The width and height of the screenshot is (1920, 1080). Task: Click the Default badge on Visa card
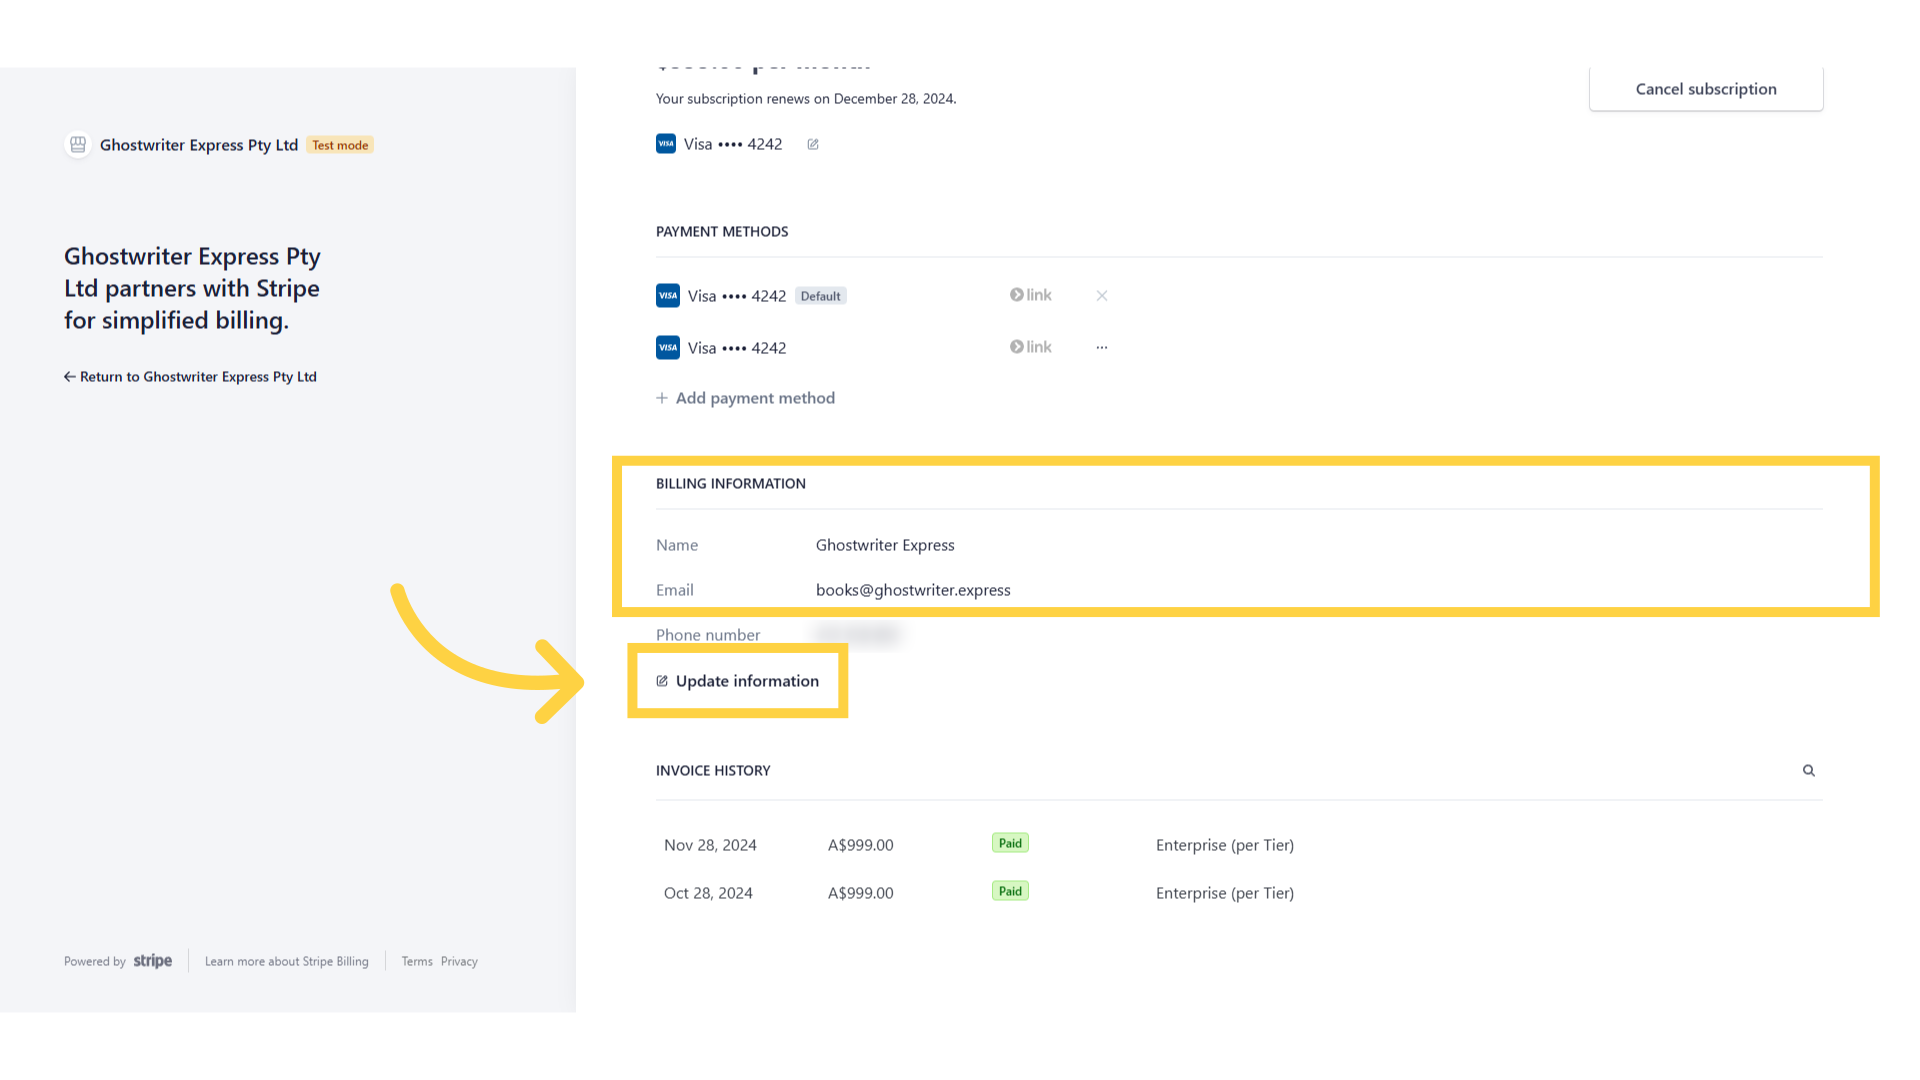point(821,296)
